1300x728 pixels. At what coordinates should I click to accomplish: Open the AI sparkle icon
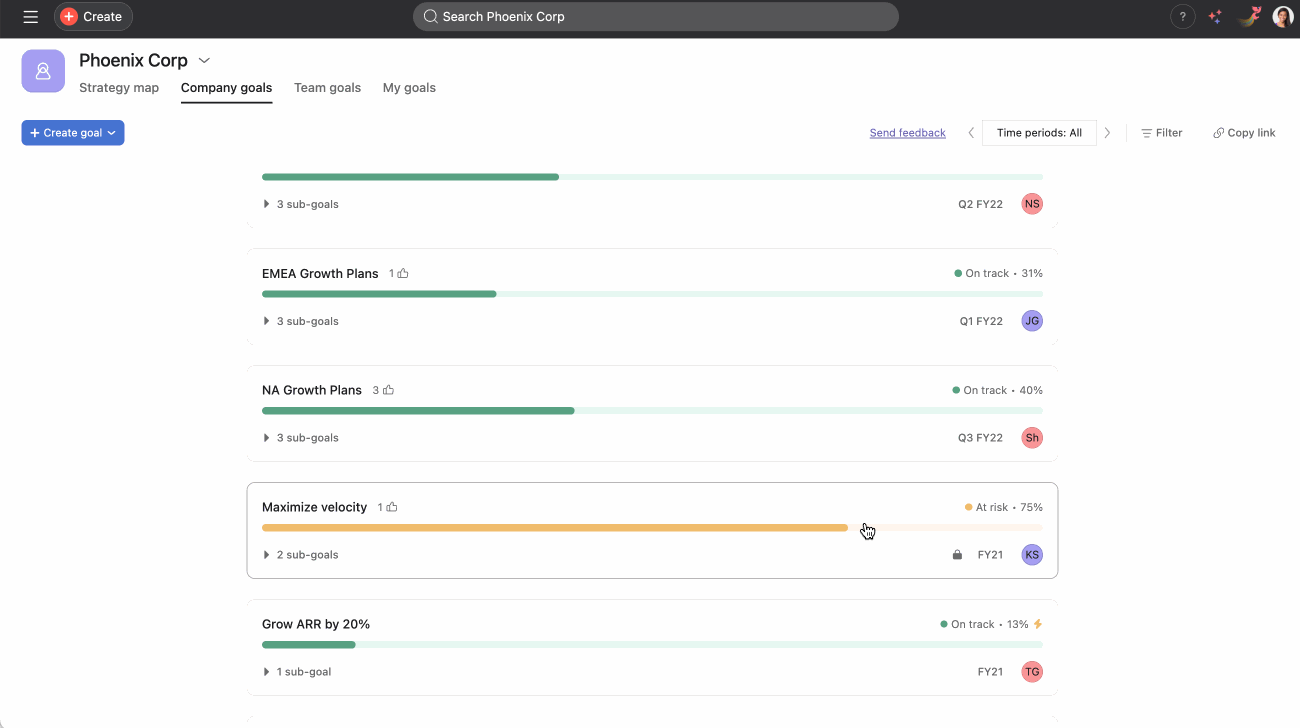click(x=1215, y=17)
